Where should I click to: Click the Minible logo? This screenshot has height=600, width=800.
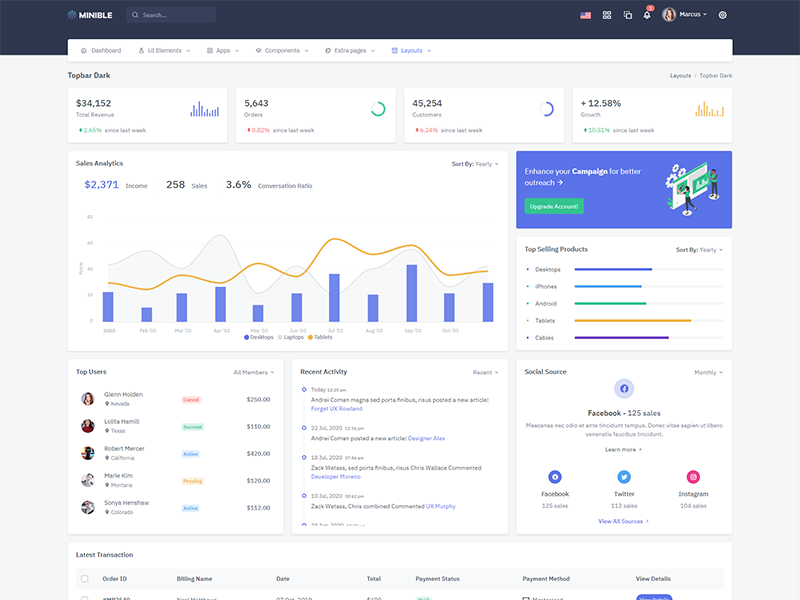(93, 15)
